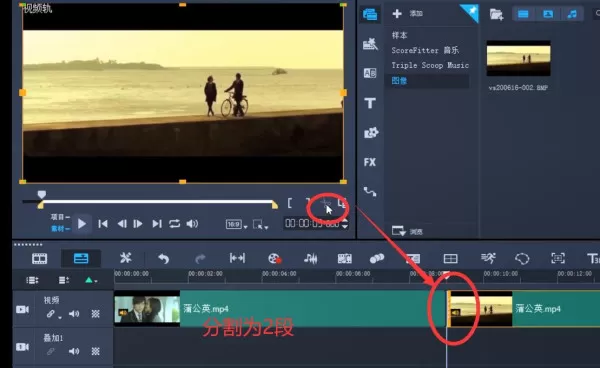Open the 3D title editor
600x368 pixels.
pyautogui.click(x=593, y=259)
